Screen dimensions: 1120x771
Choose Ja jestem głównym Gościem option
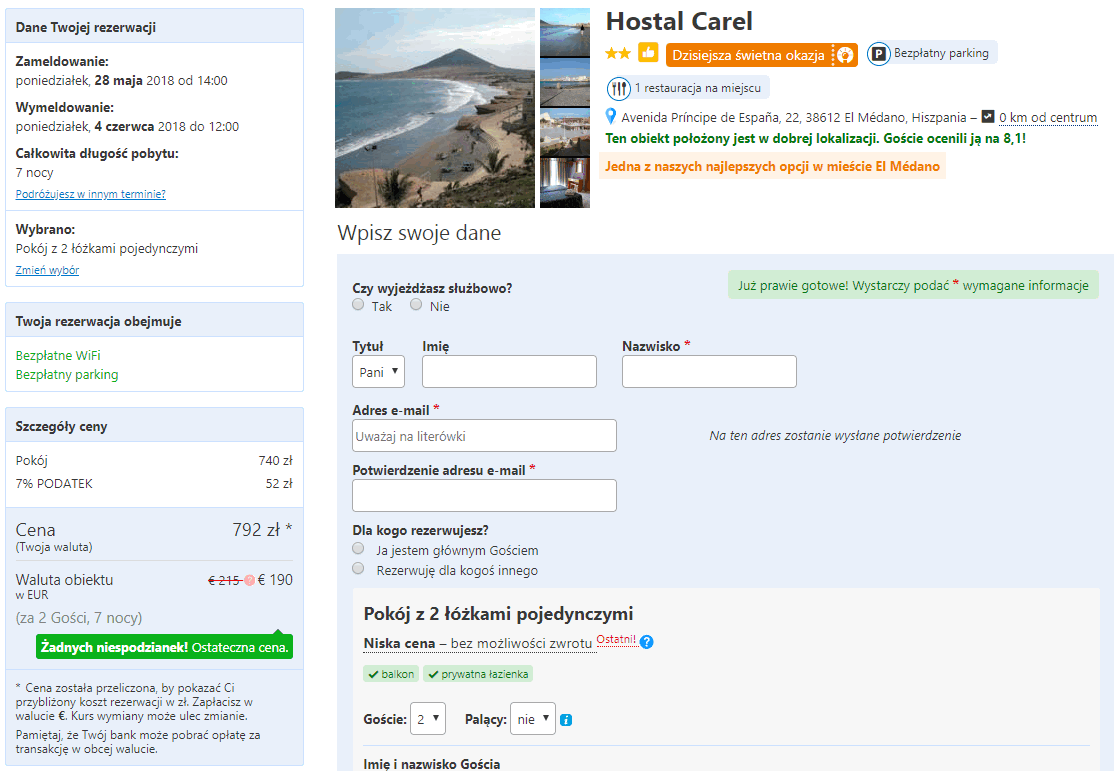coord(358,549)
